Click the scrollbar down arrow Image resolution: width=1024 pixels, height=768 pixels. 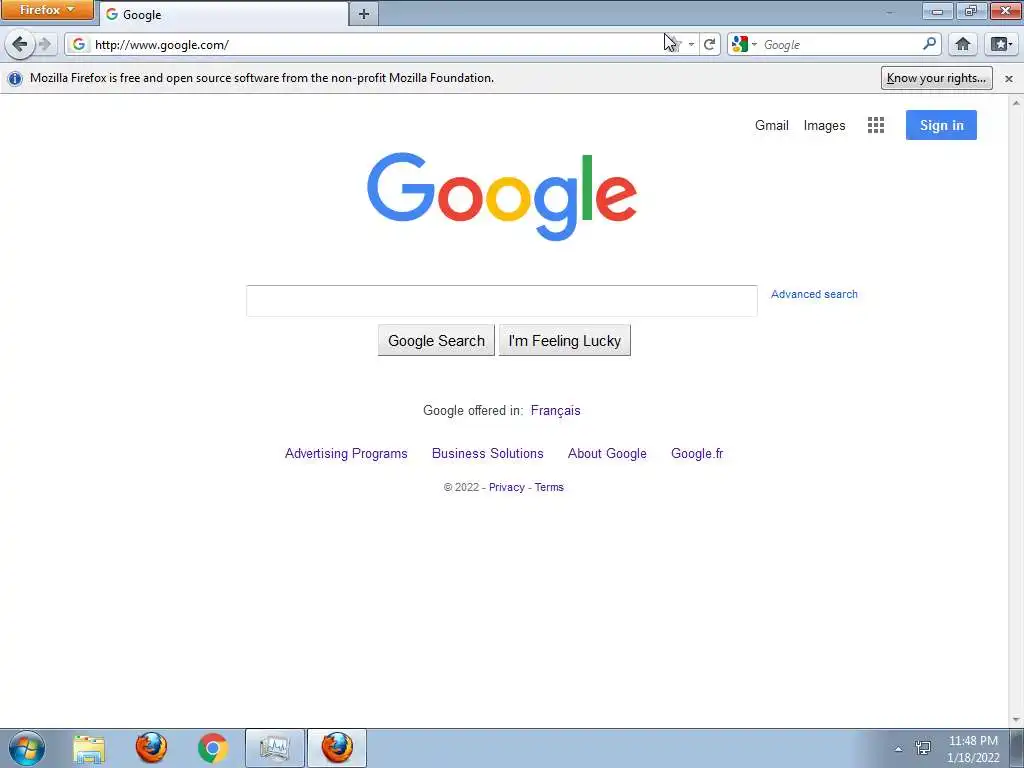click(1017, 720)
